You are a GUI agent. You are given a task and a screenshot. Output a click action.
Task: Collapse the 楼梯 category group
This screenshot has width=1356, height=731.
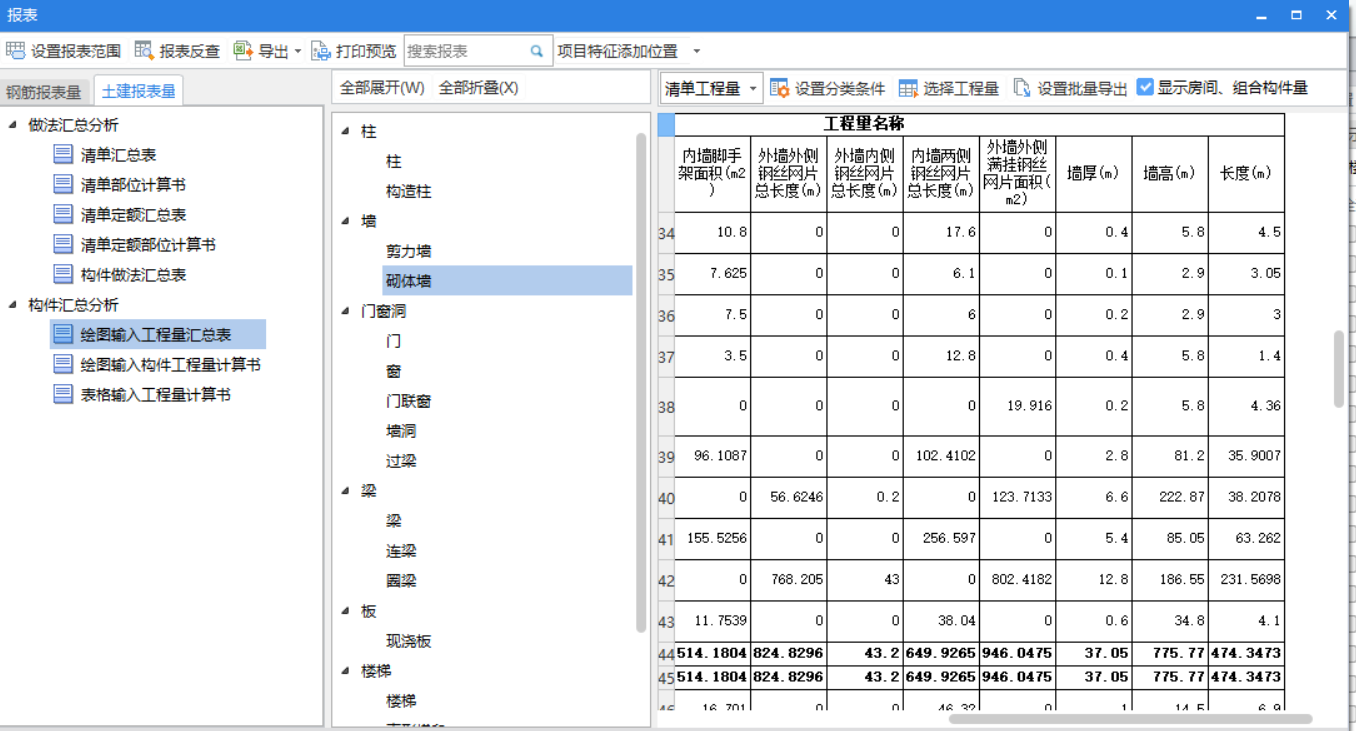(x=345, y=671)
